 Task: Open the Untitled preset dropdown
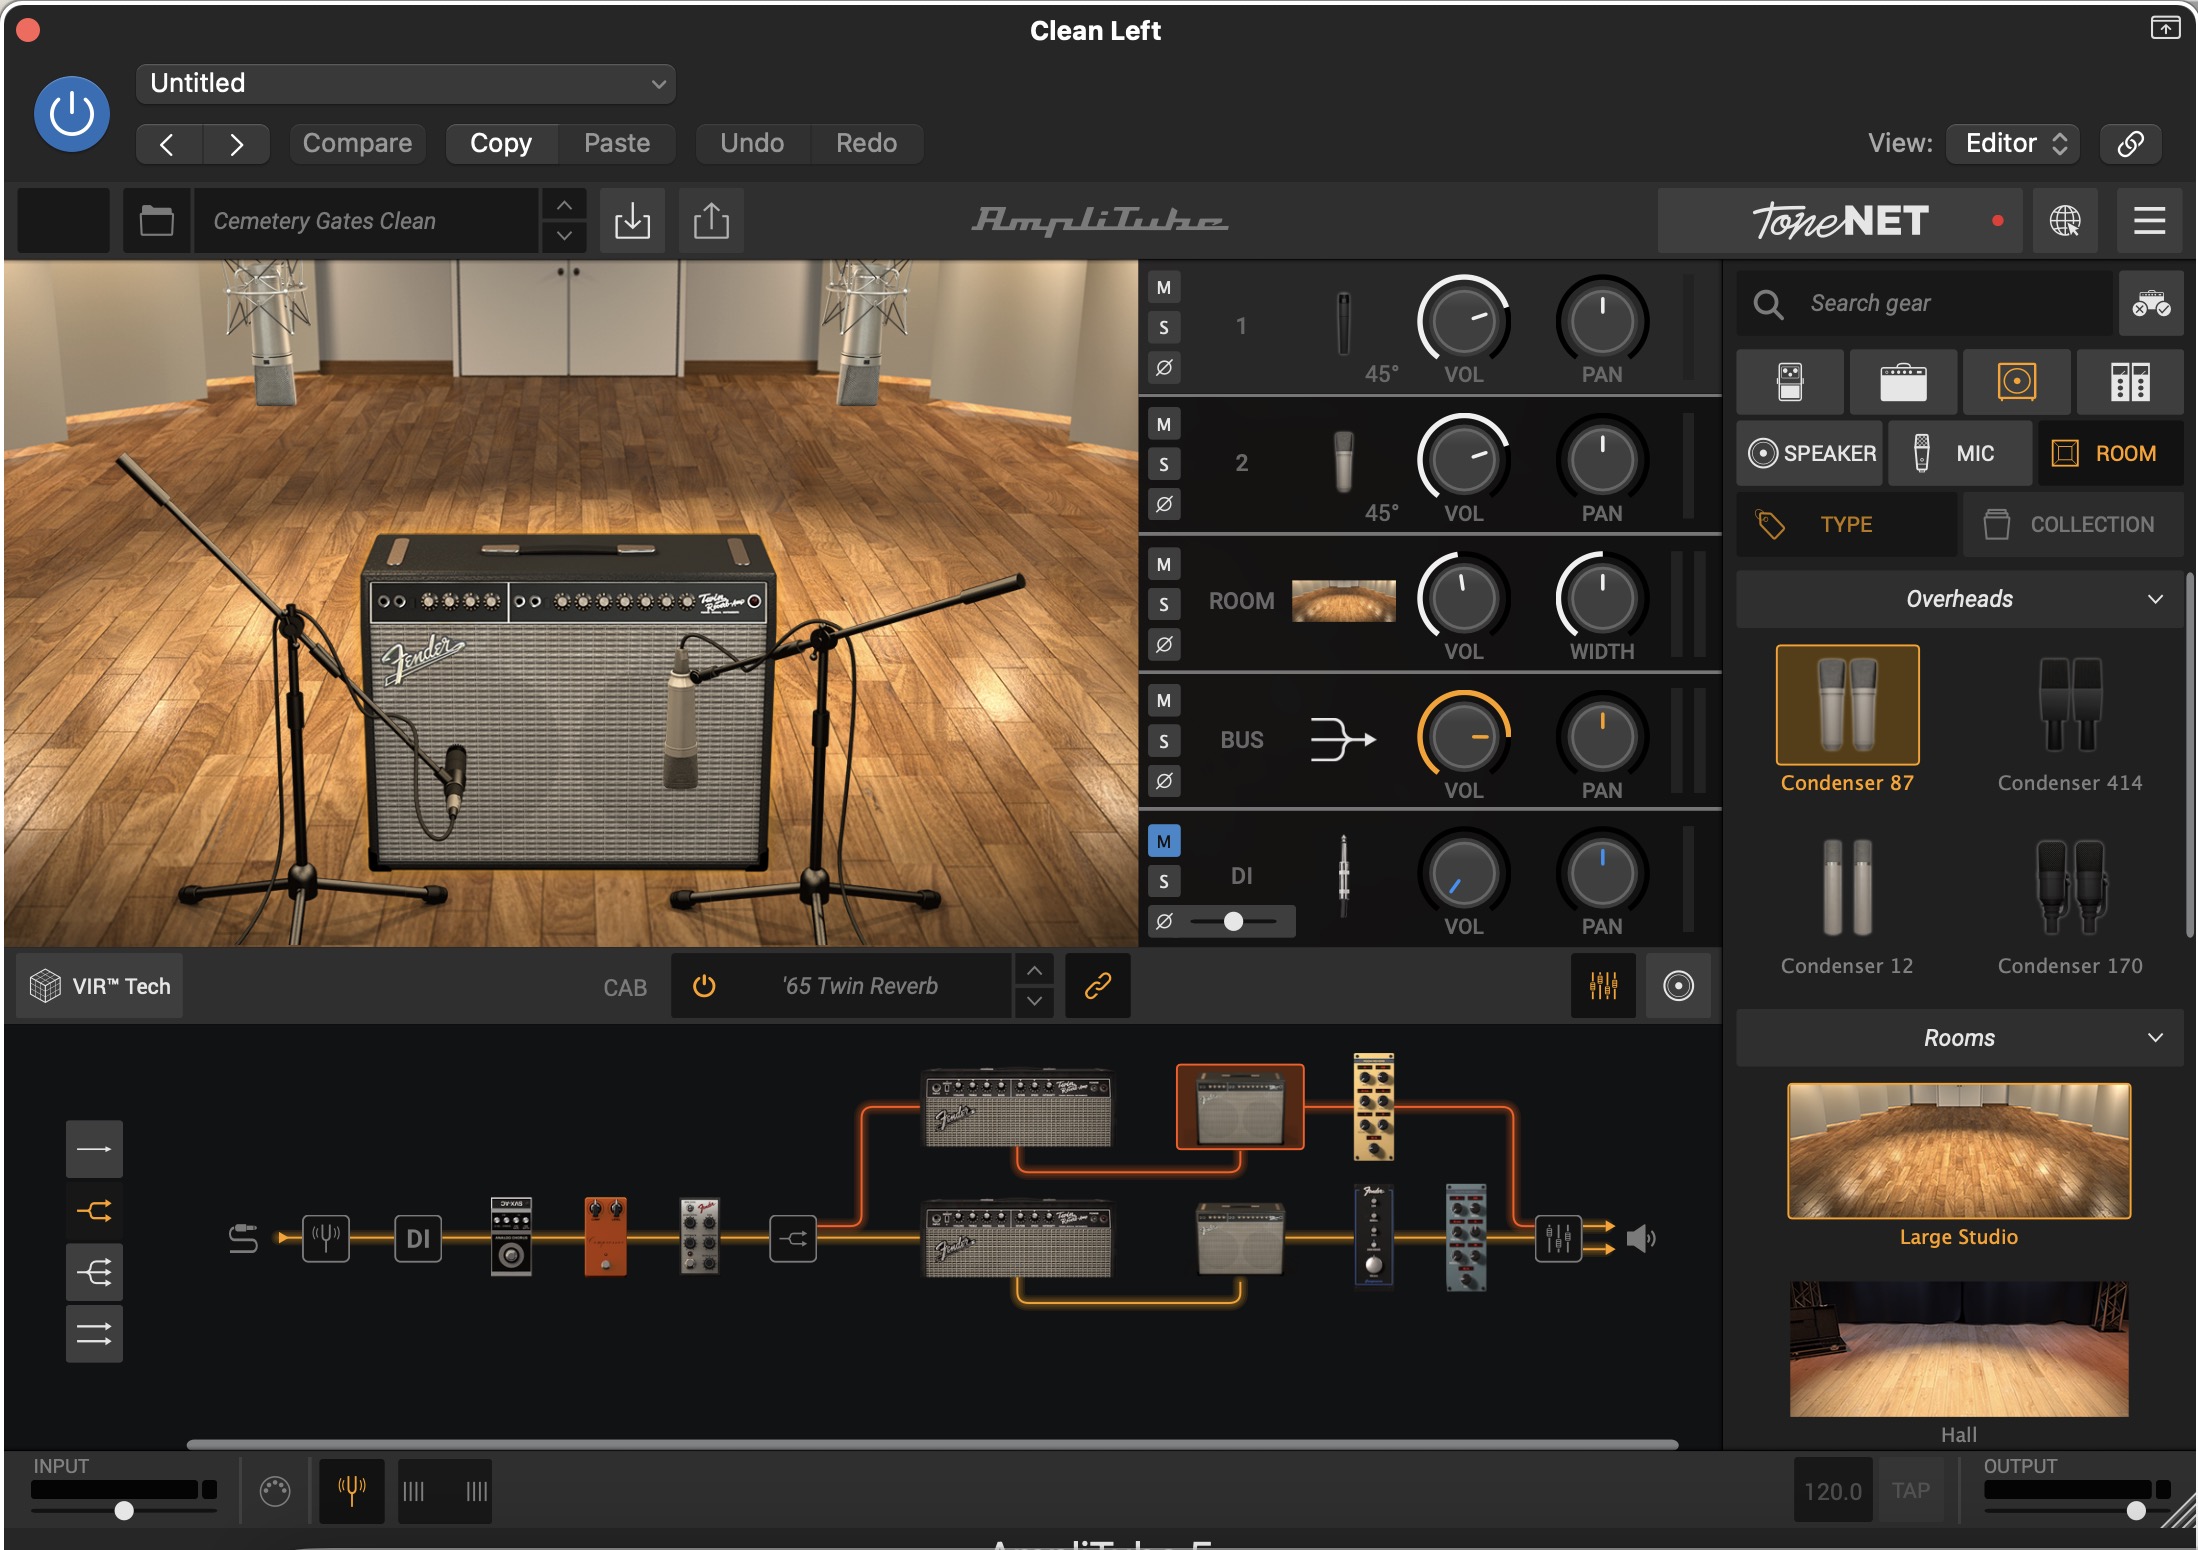[406, 83]
